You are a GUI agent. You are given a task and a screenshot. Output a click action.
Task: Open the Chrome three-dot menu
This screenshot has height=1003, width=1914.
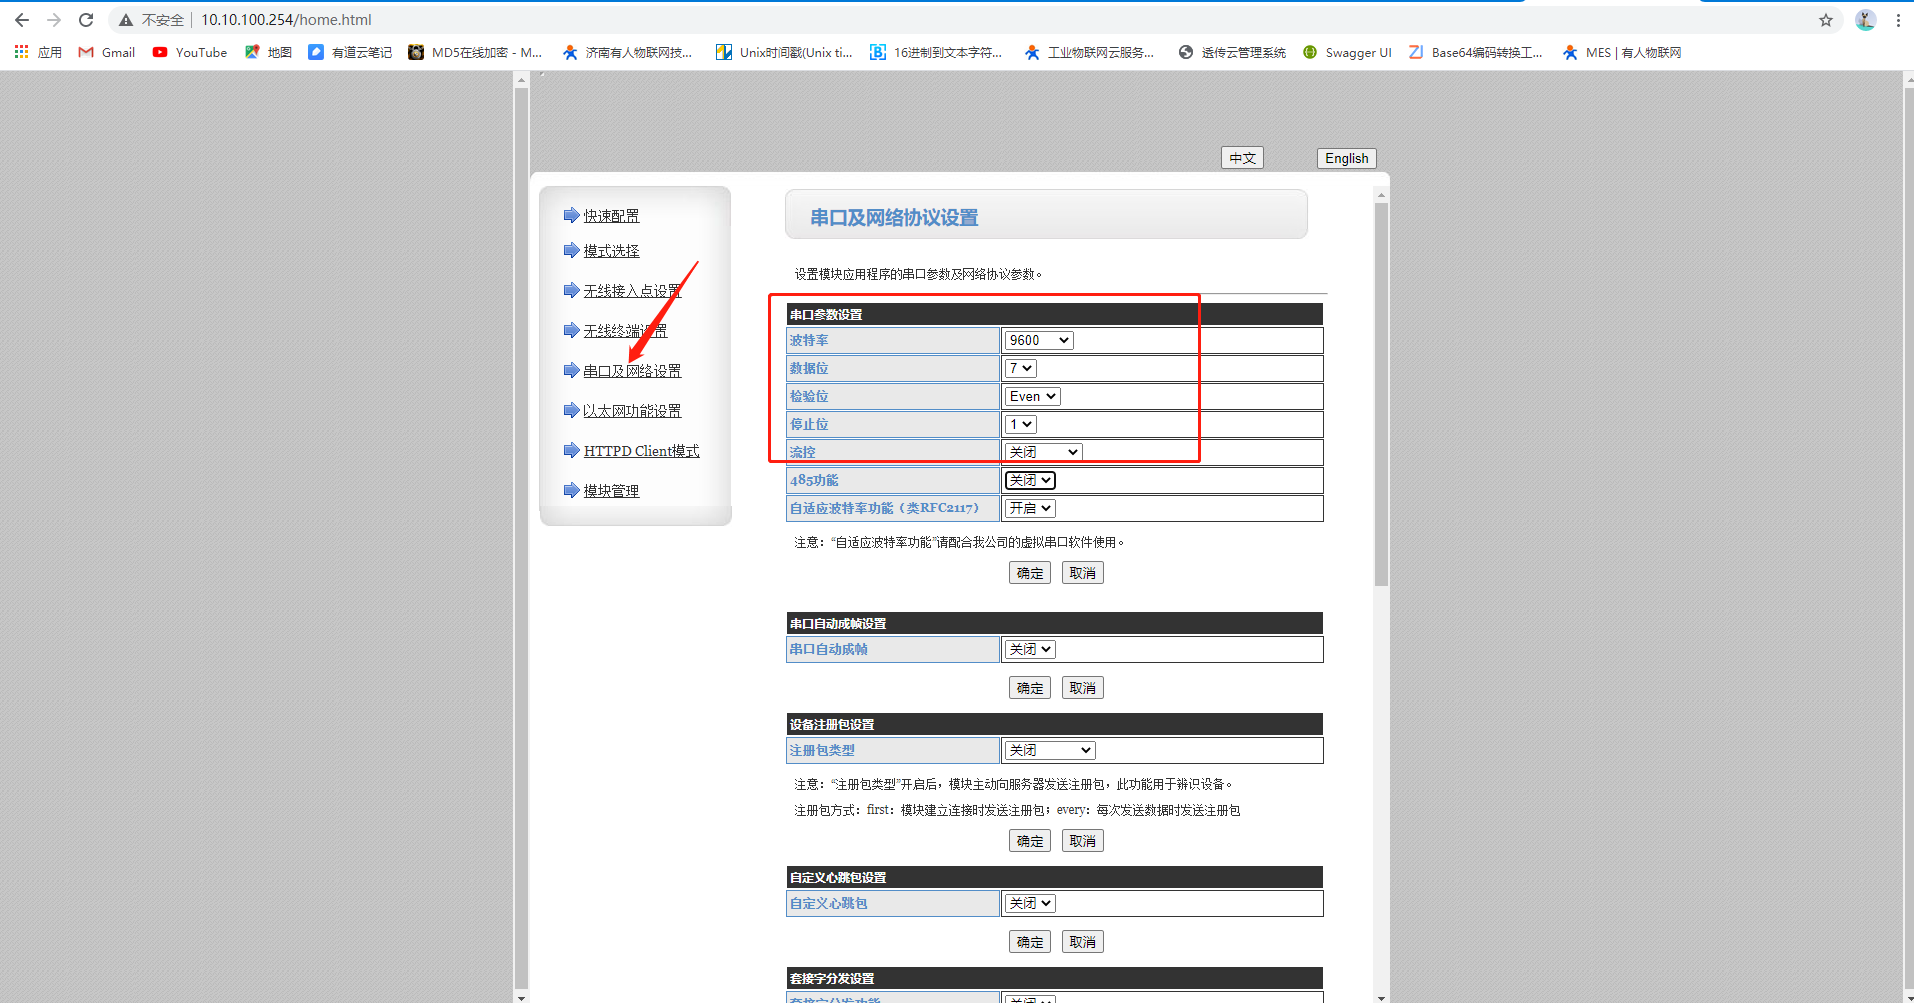[1898, 20]
